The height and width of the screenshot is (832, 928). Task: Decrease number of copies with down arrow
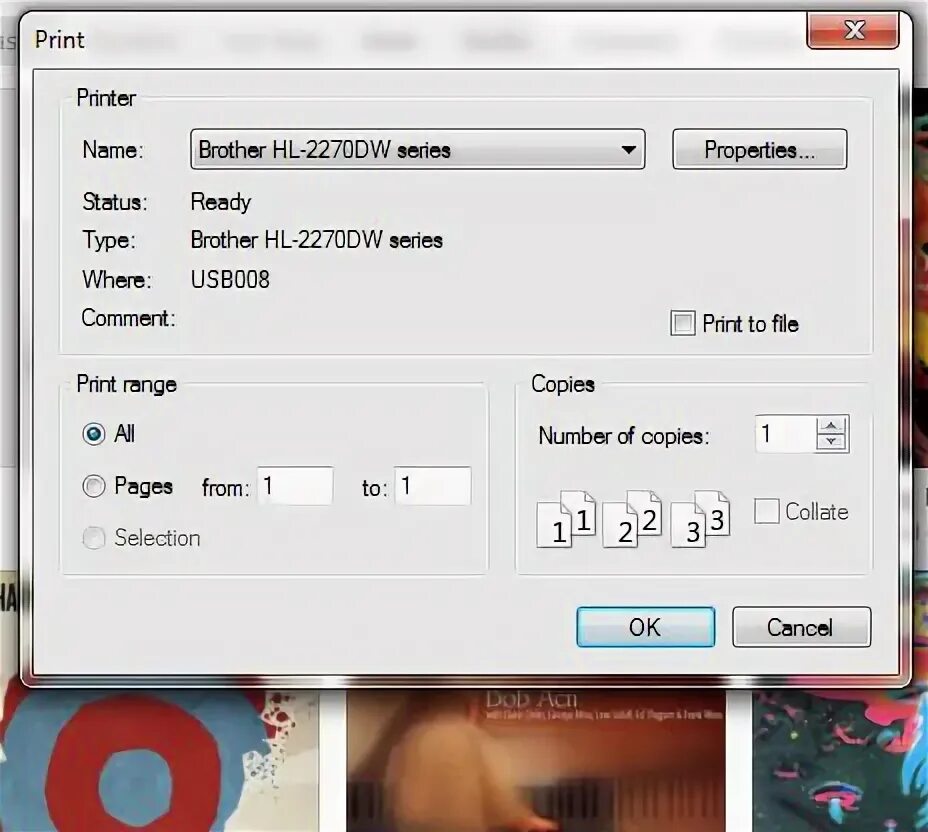[x=832, y=443]
